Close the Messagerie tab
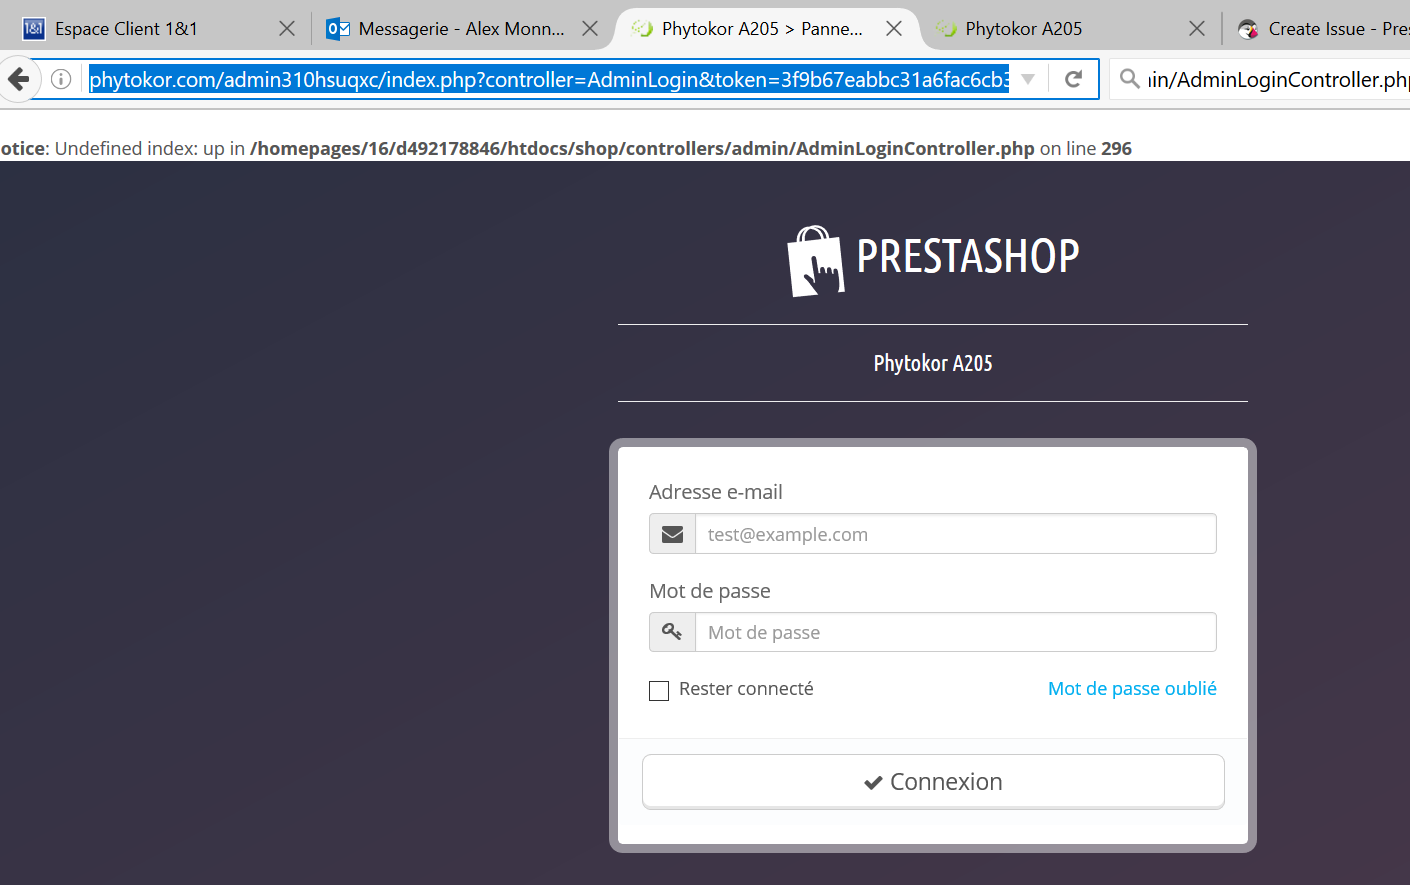This screenshot has width=1410, height=885. tap(590, 29)
